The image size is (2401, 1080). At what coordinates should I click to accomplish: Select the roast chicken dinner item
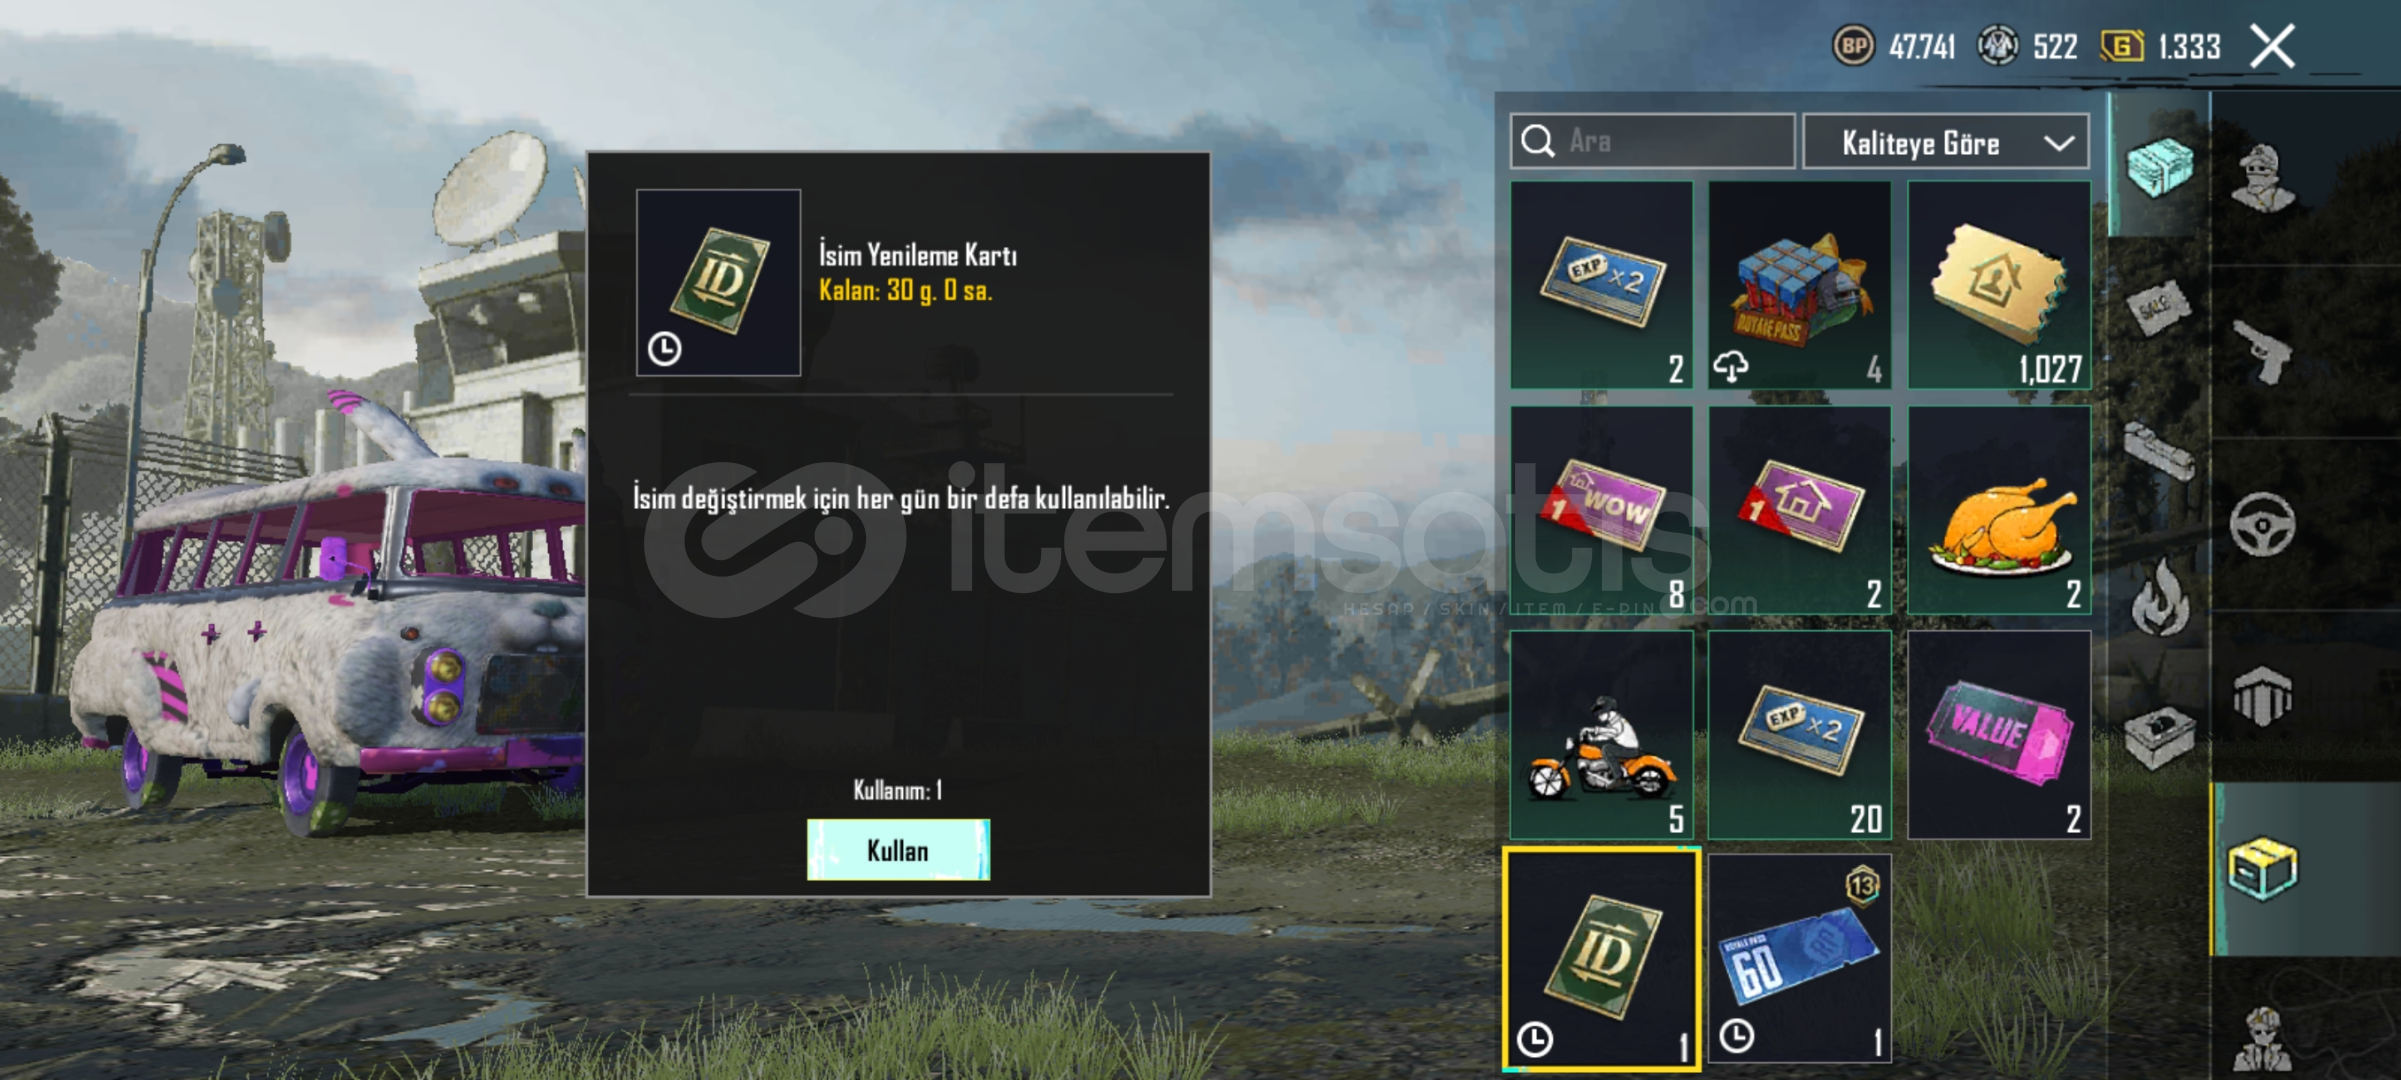tap(1999, 510)
